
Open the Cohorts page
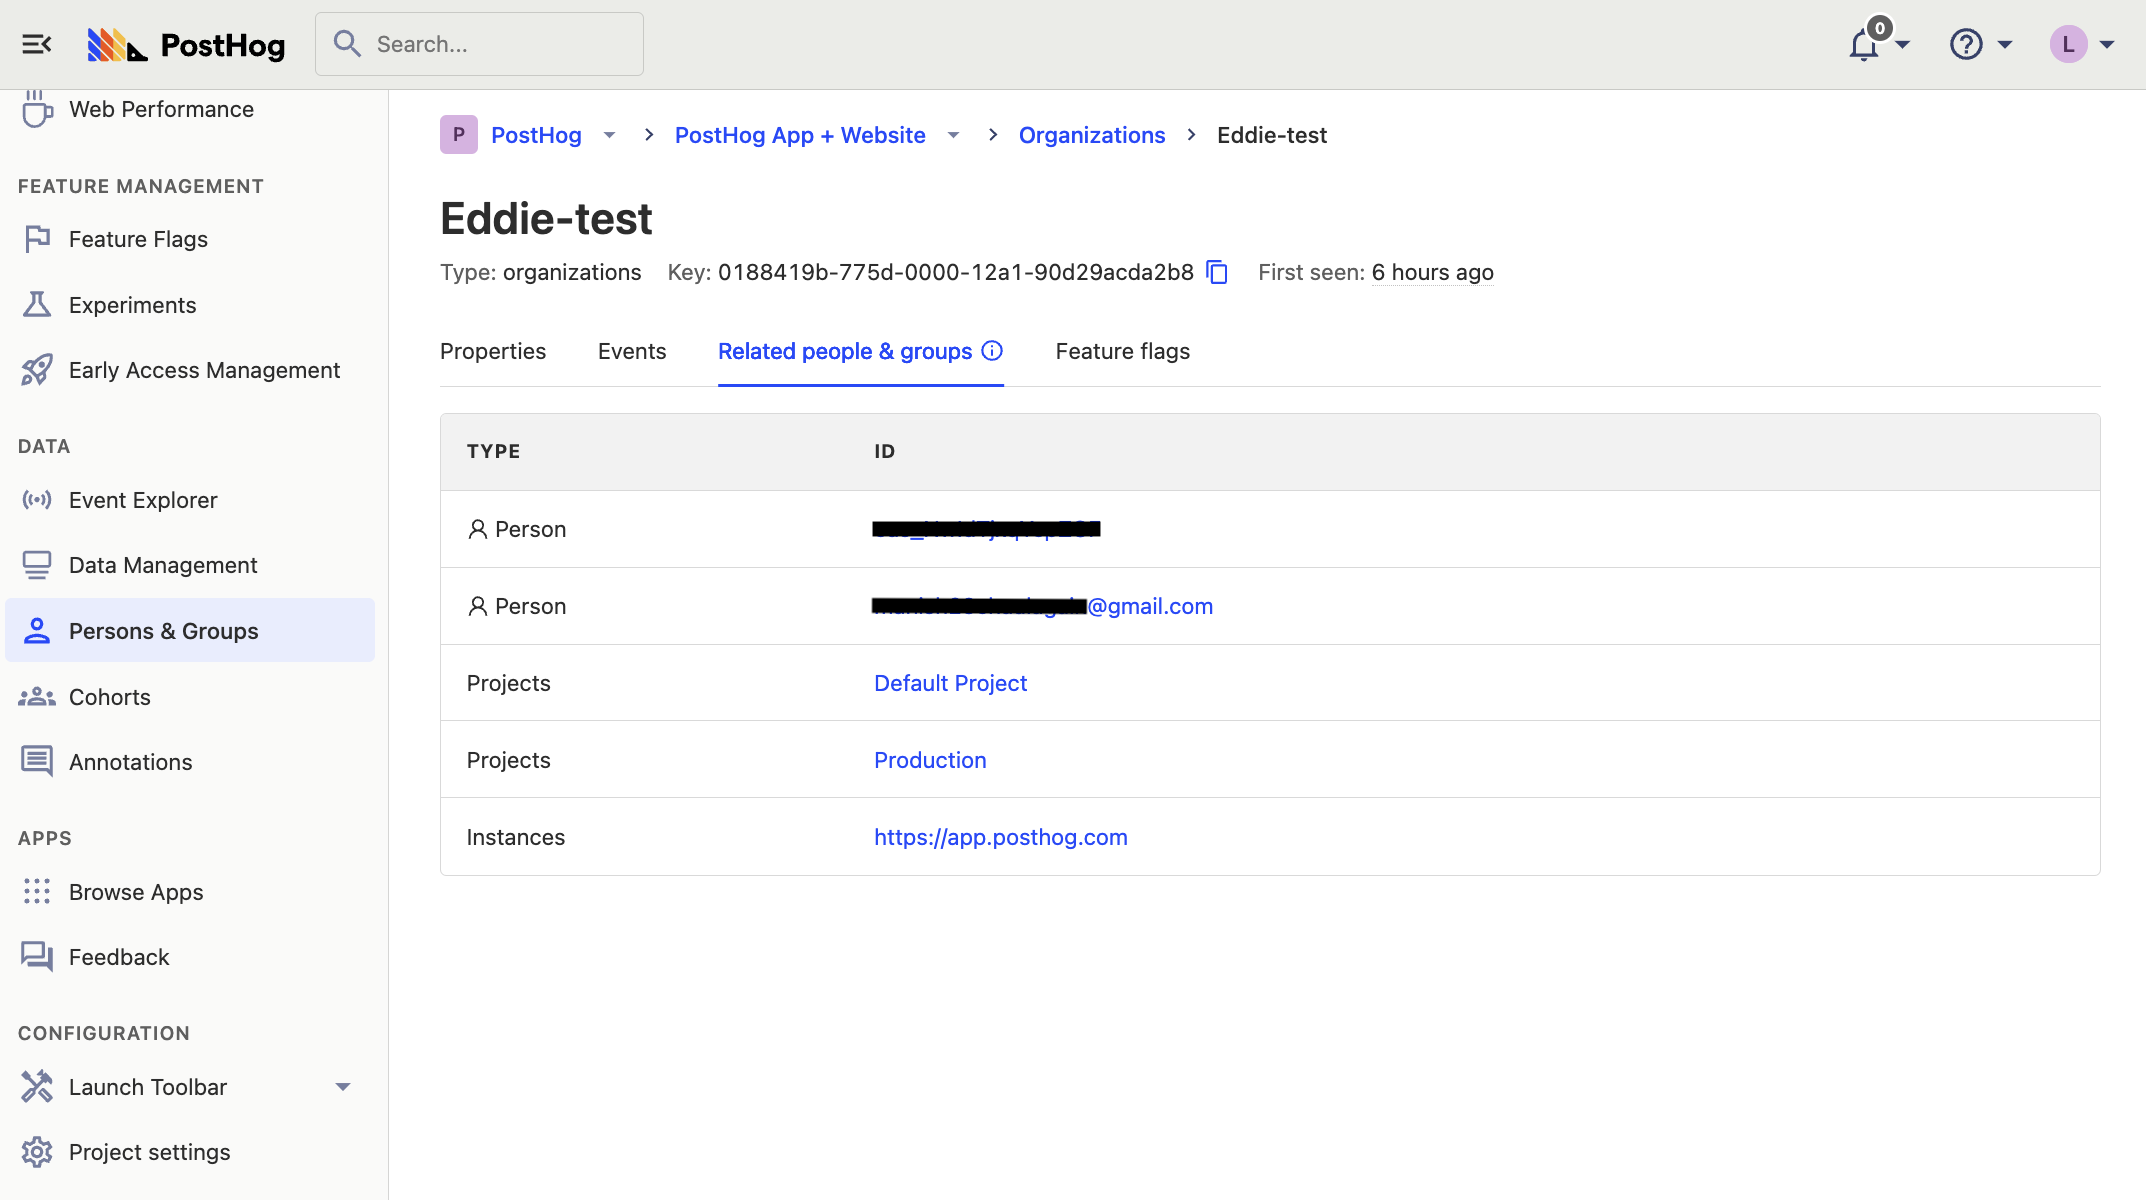(110, 697)
